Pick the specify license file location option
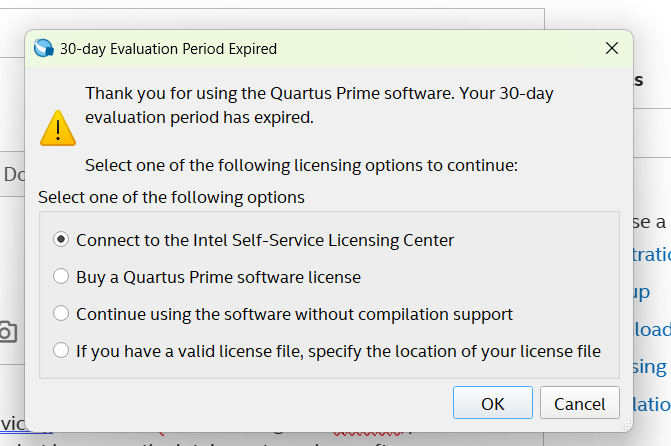 (62, 351)
